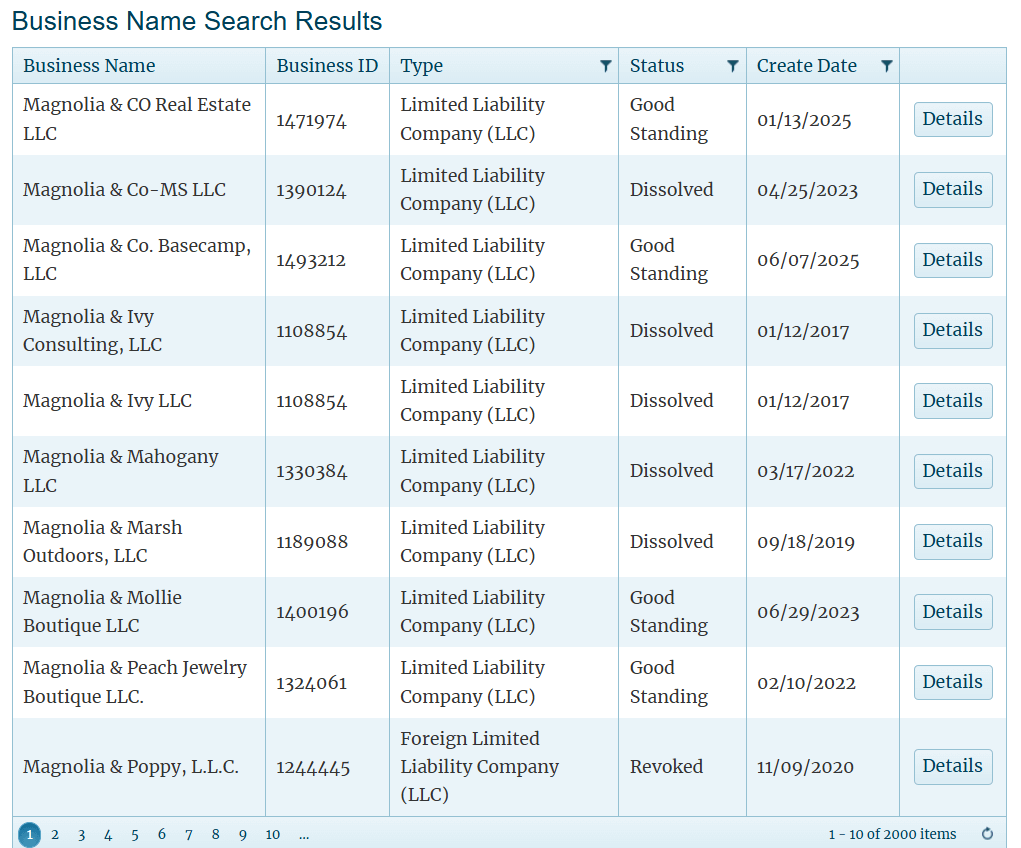Select current page 1 in the pager
Viewport: 1021px width, 848px height.
point(29,834)
